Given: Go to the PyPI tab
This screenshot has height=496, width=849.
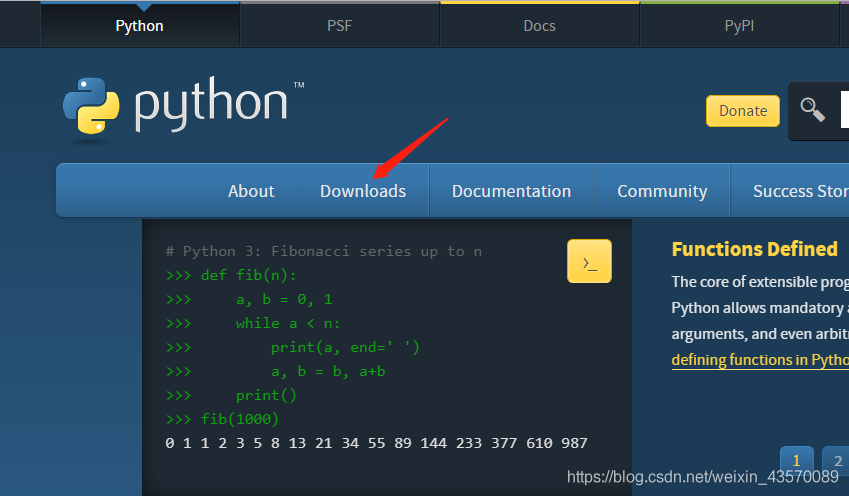Looking at the screenshot, I should tap(739, 25).
